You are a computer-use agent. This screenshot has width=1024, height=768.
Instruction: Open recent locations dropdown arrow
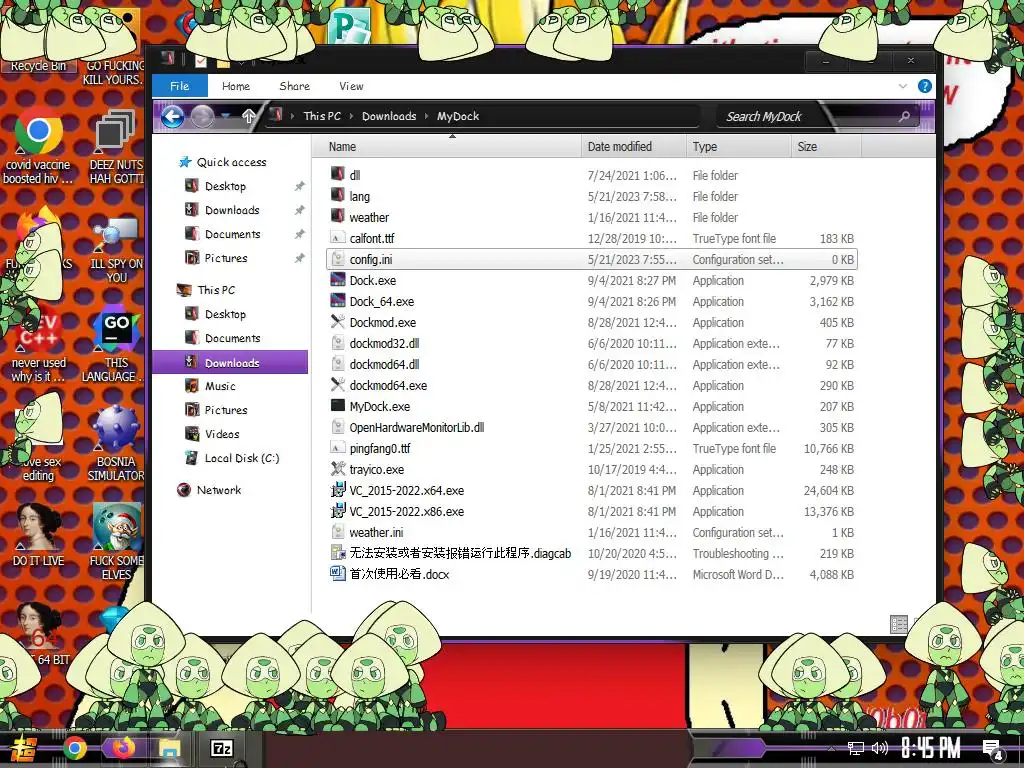226,117
